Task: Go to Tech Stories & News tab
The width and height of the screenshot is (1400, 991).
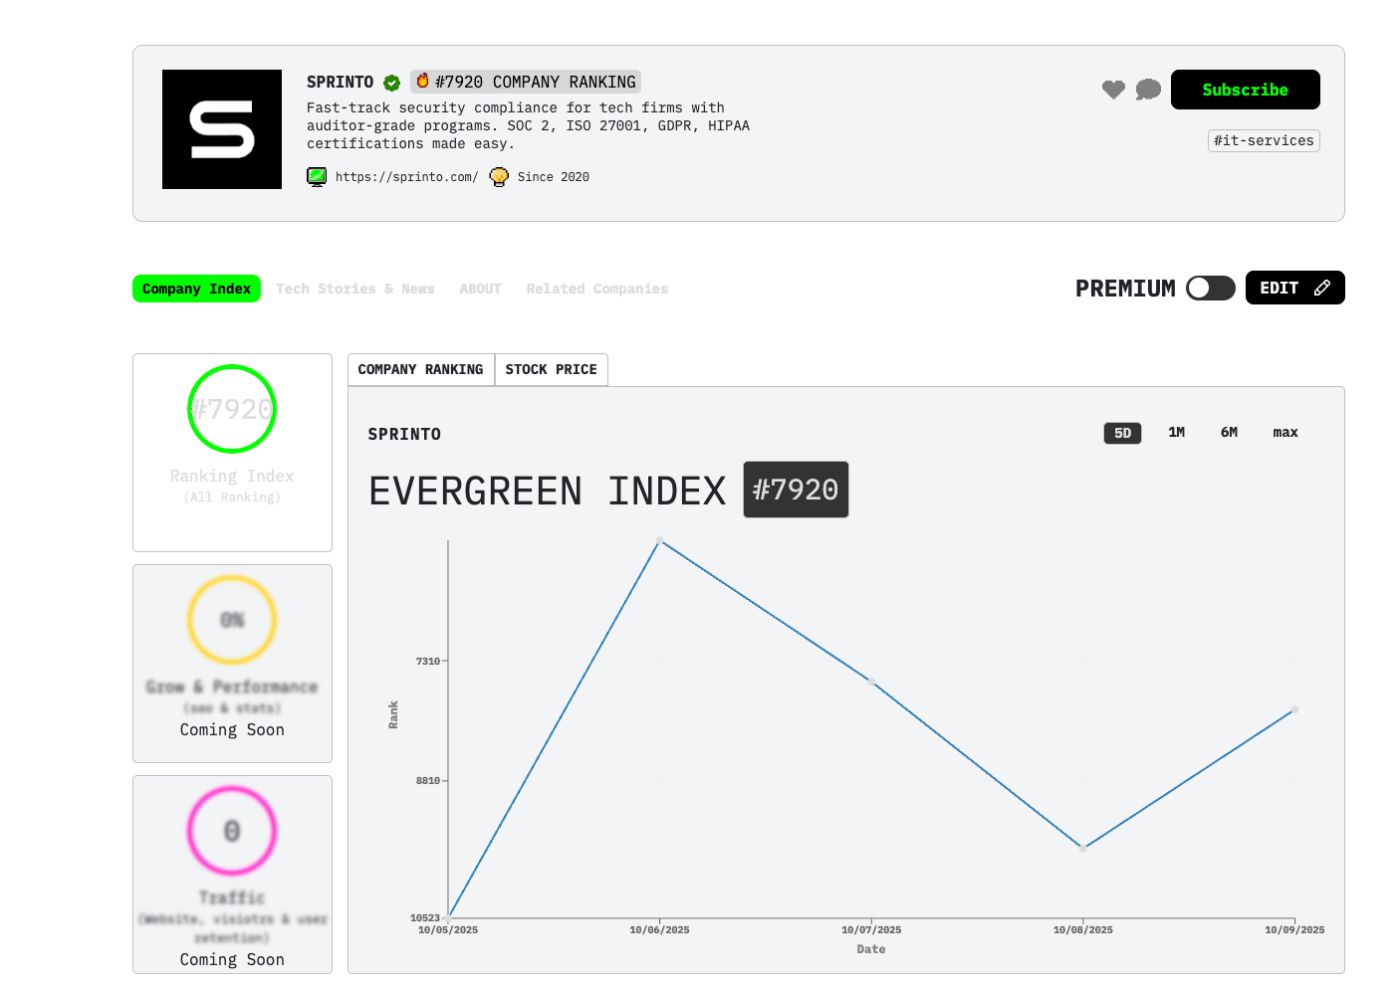Action: [355, 289]
